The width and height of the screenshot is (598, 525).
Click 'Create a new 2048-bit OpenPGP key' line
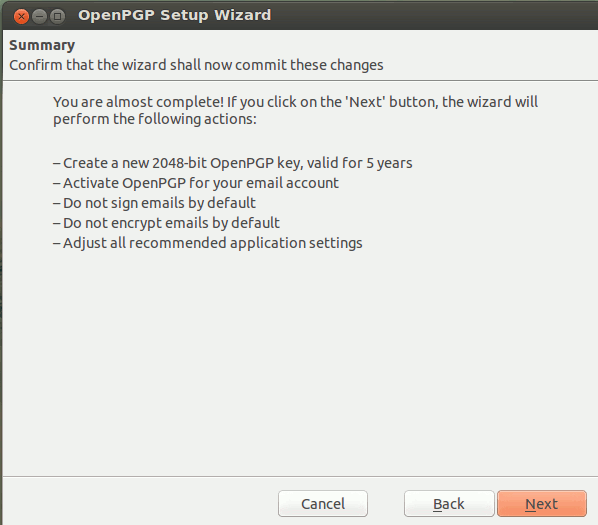[233, 163]
